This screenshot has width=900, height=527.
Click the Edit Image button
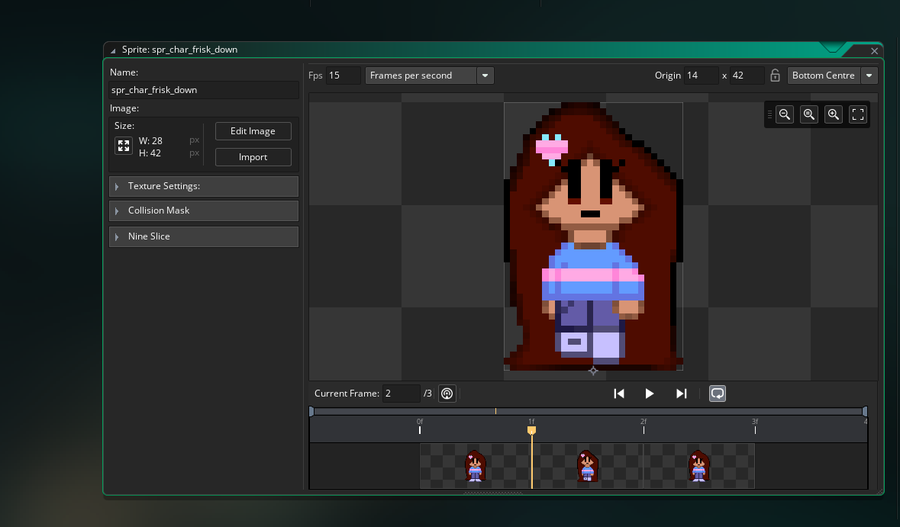pyautogui.click(x=253, y=131)
